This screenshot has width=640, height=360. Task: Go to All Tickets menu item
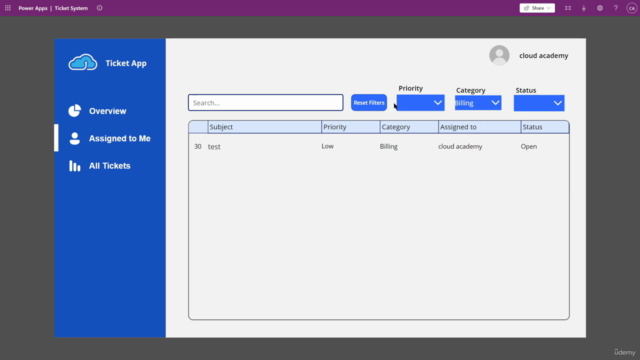tap(110, 166)
